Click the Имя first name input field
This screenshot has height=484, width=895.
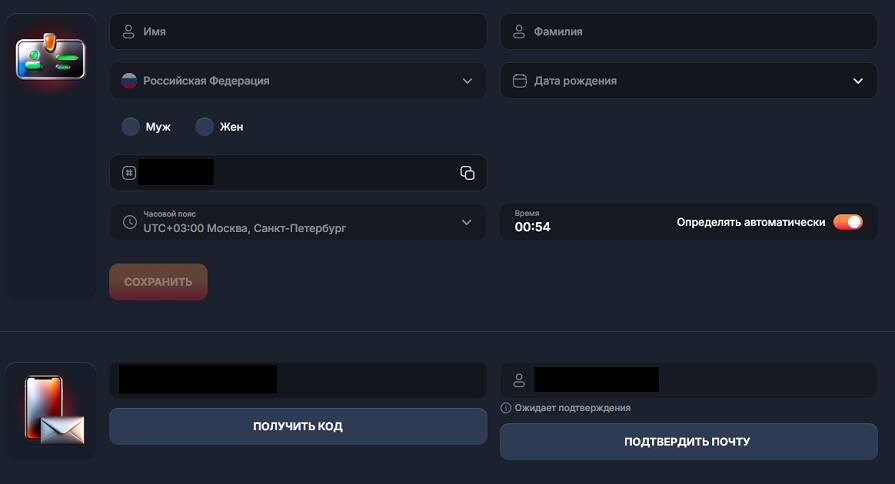pyautogui.click(x=298, y=31)
